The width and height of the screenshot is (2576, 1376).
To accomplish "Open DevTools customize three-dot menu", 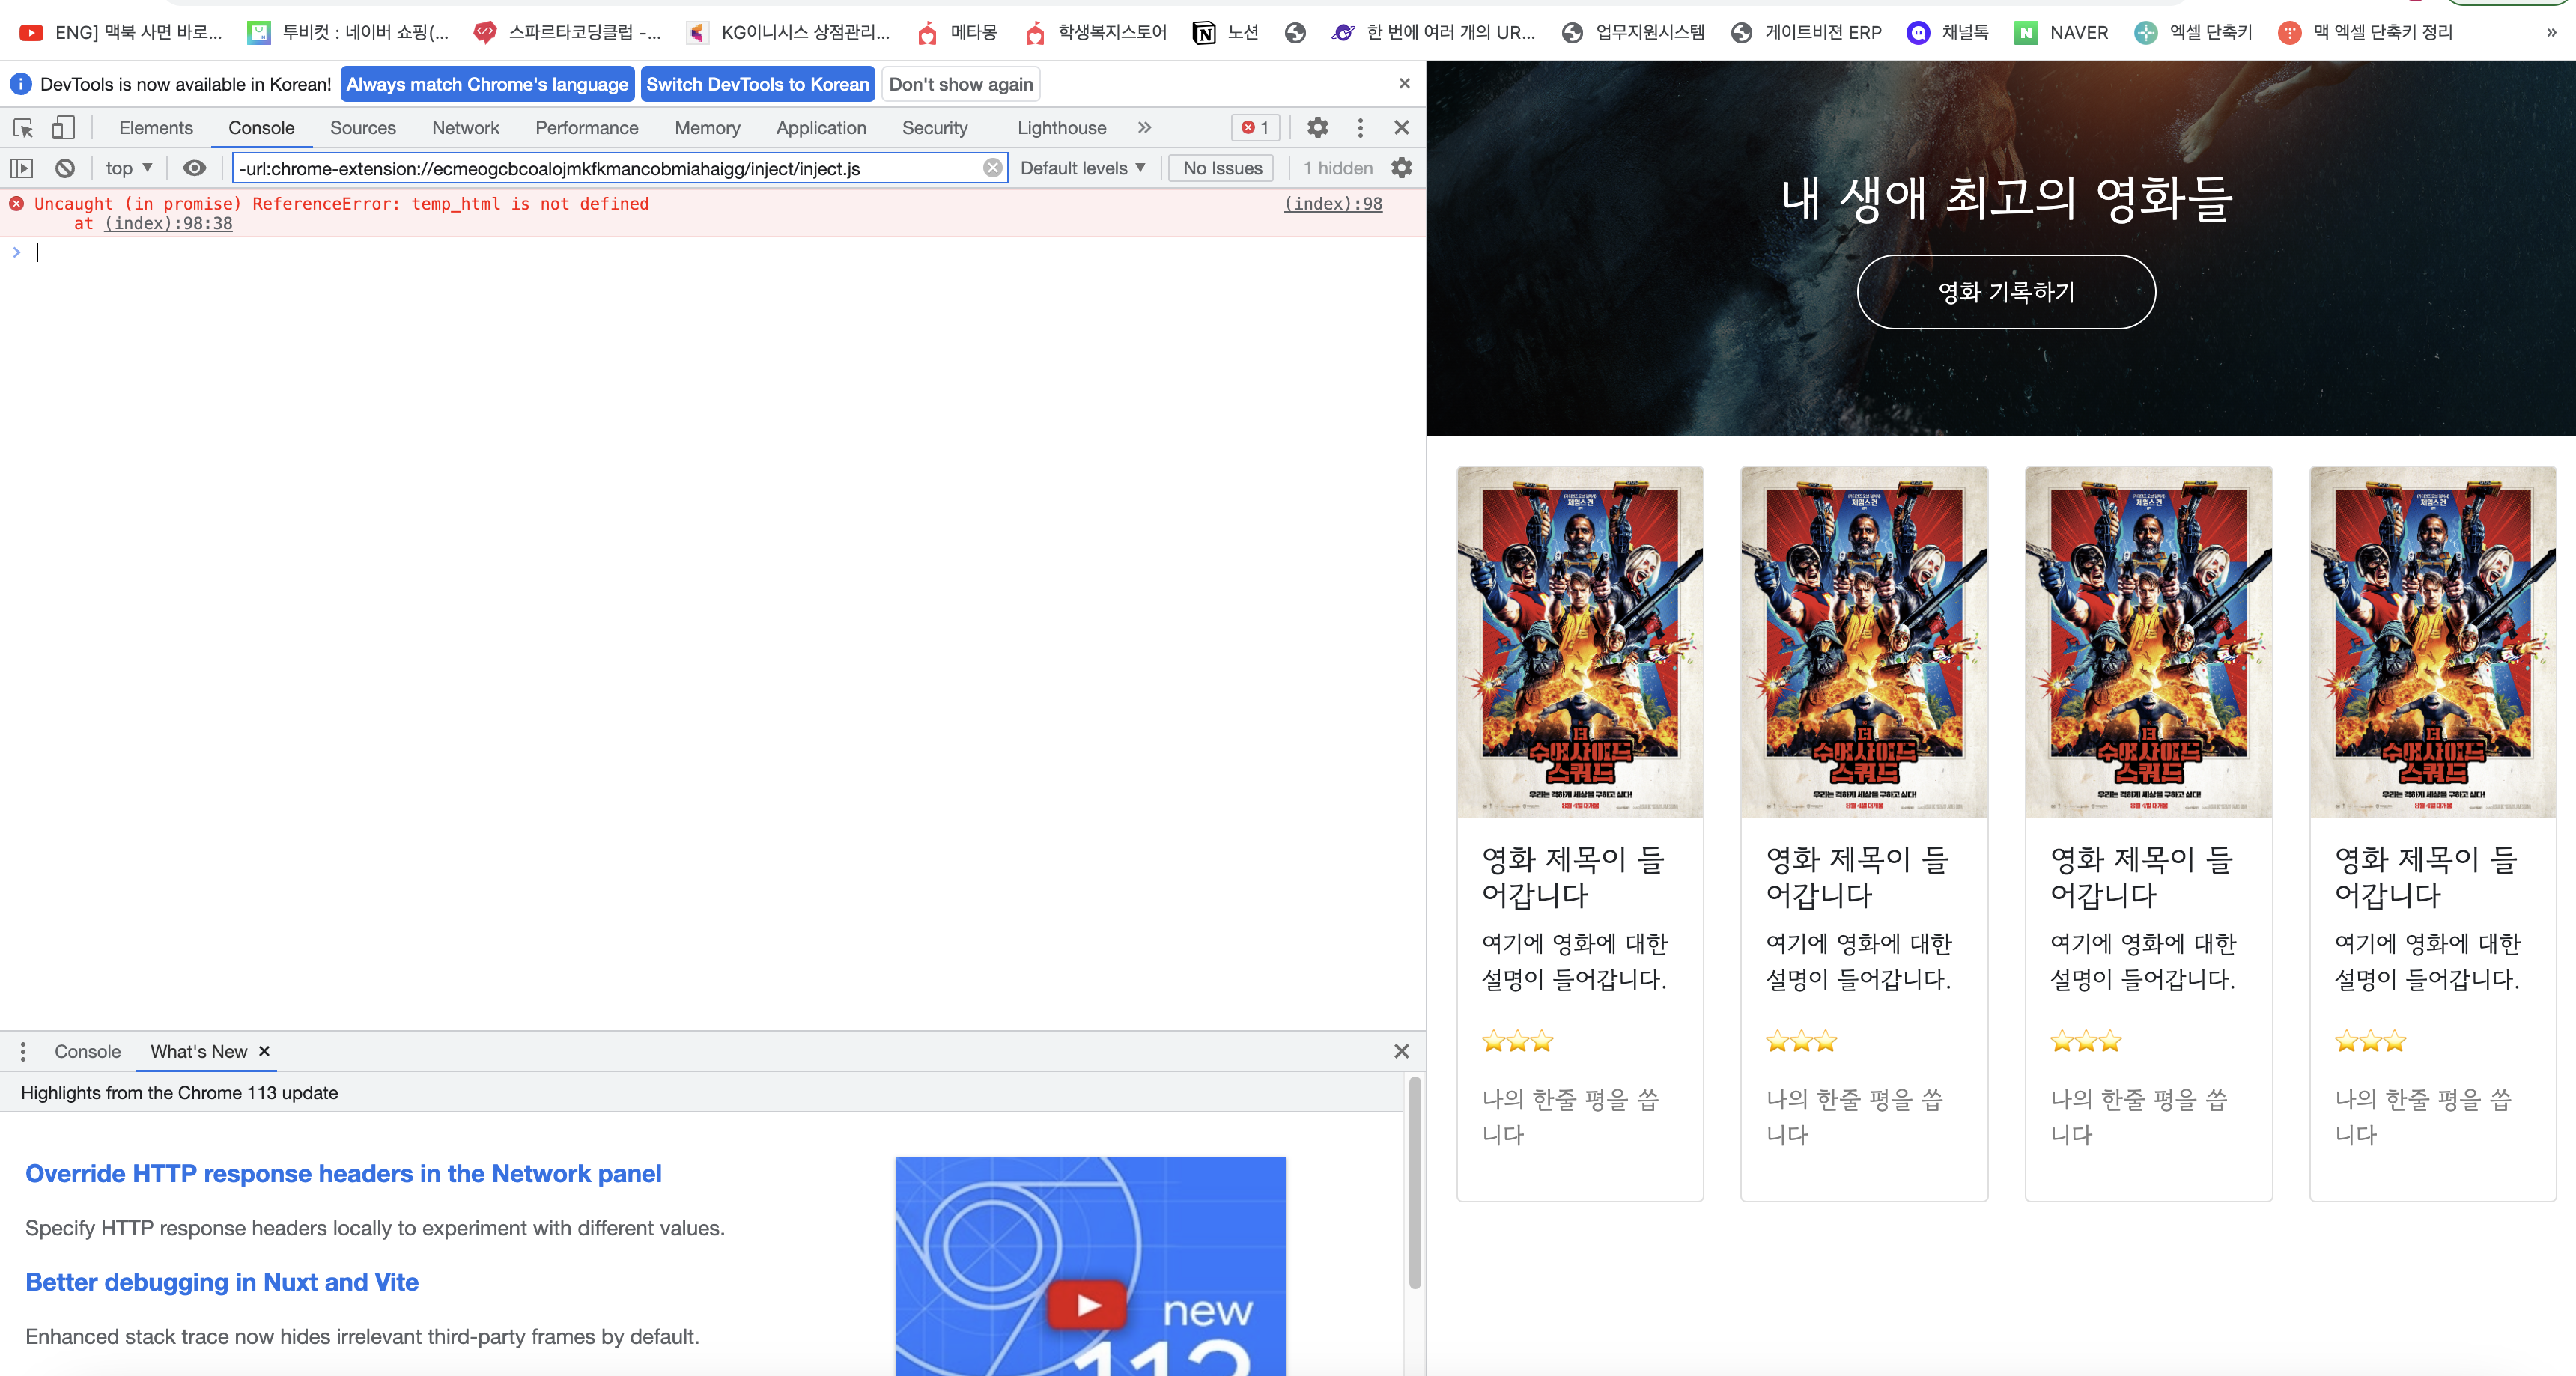I will [x=1360, y=128].
